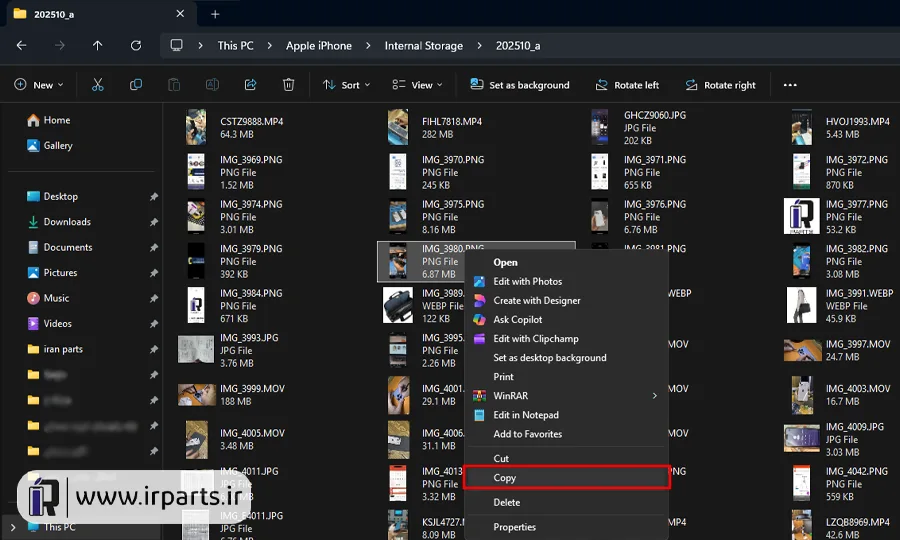The width and height of the screenshot is (900, 540).
Task: Go up one folder level
Action: coord(98,45)
